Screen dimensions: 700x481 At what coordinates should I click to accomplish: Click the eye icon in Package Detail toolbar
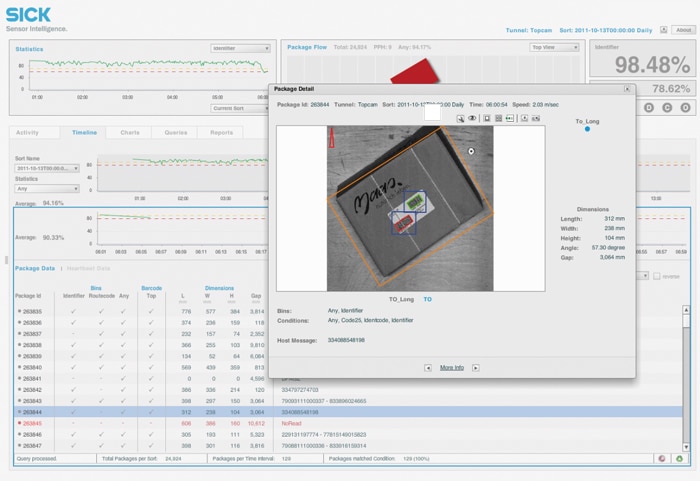(x=472, y=118)
